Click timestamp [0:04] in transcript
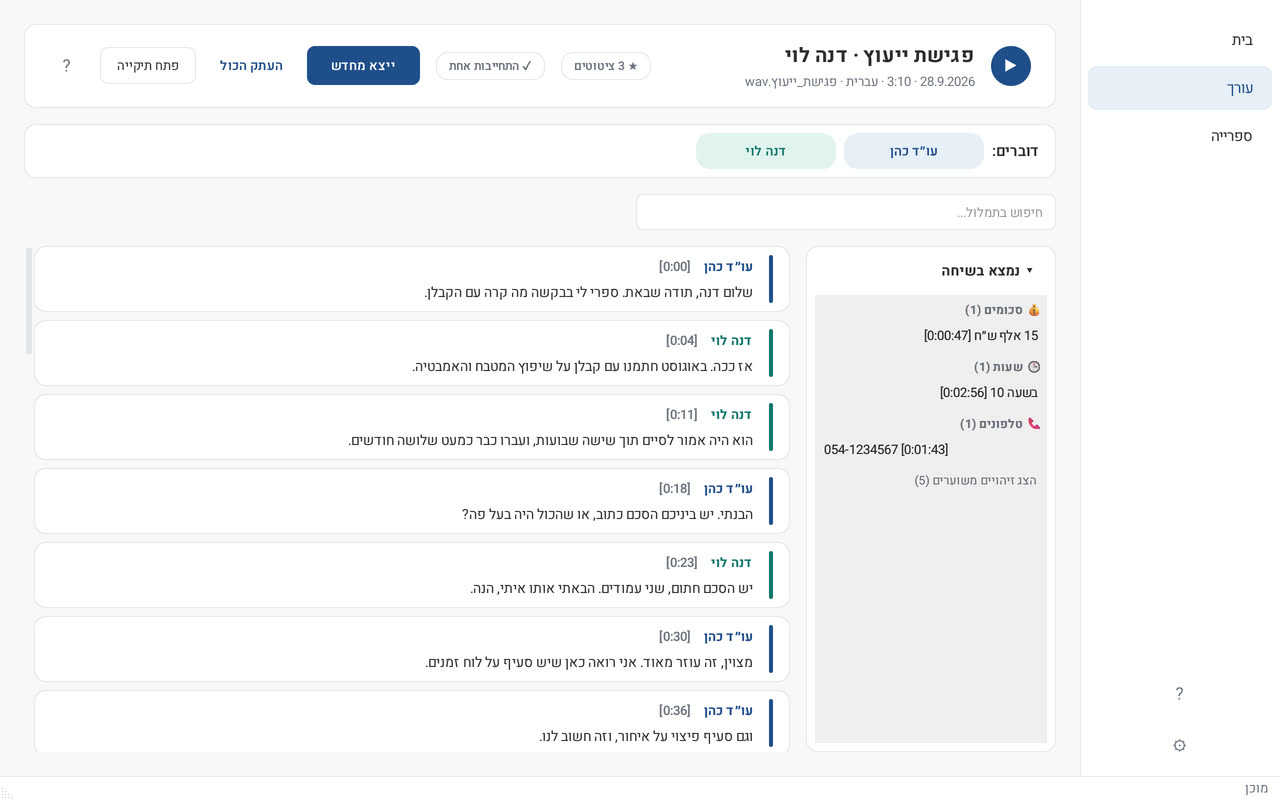Viewport: 1280px width, 800px height. pyautogui.click(x=682, y=341)
